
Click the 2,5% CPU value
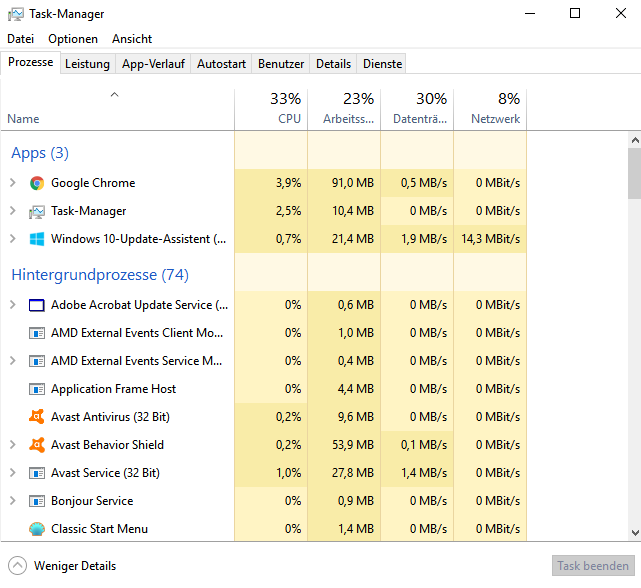tap(288, 211)
